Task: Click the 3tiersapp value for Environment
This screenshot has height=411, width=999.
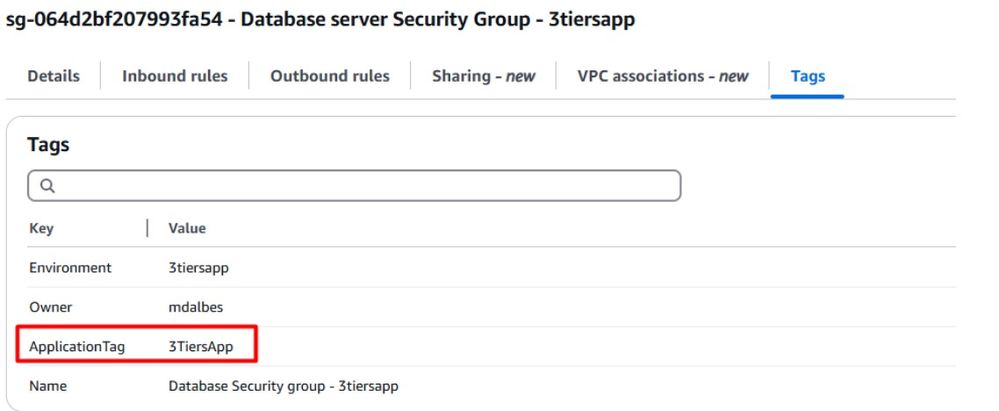Action: 199,268
